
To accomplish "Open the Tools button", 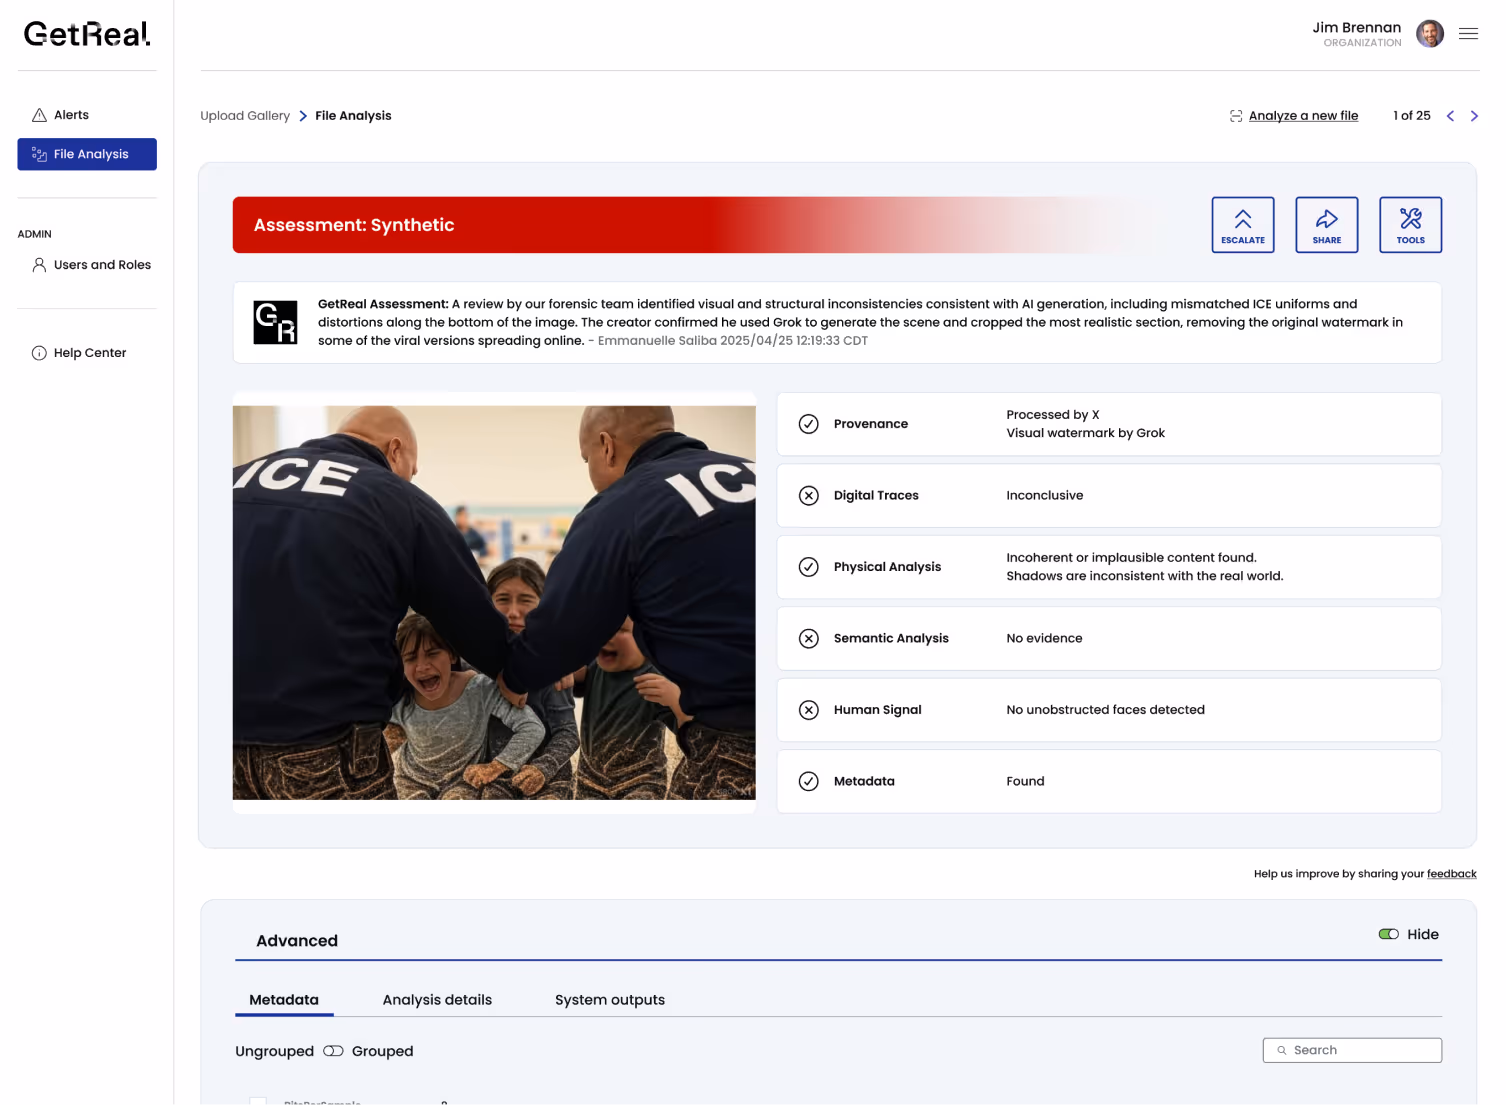I will [x=1411, y=225].
